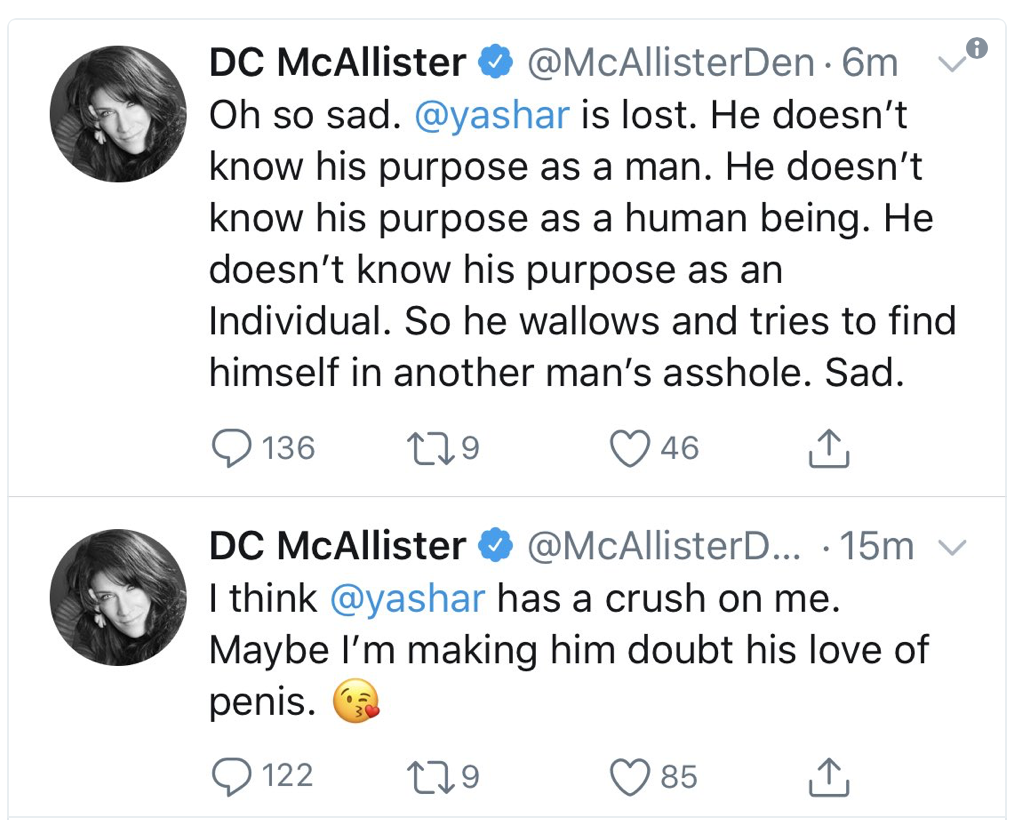The image size is (1020, 820).
Task: Open the profile picture on second tweet
Action: click(118, 597)
